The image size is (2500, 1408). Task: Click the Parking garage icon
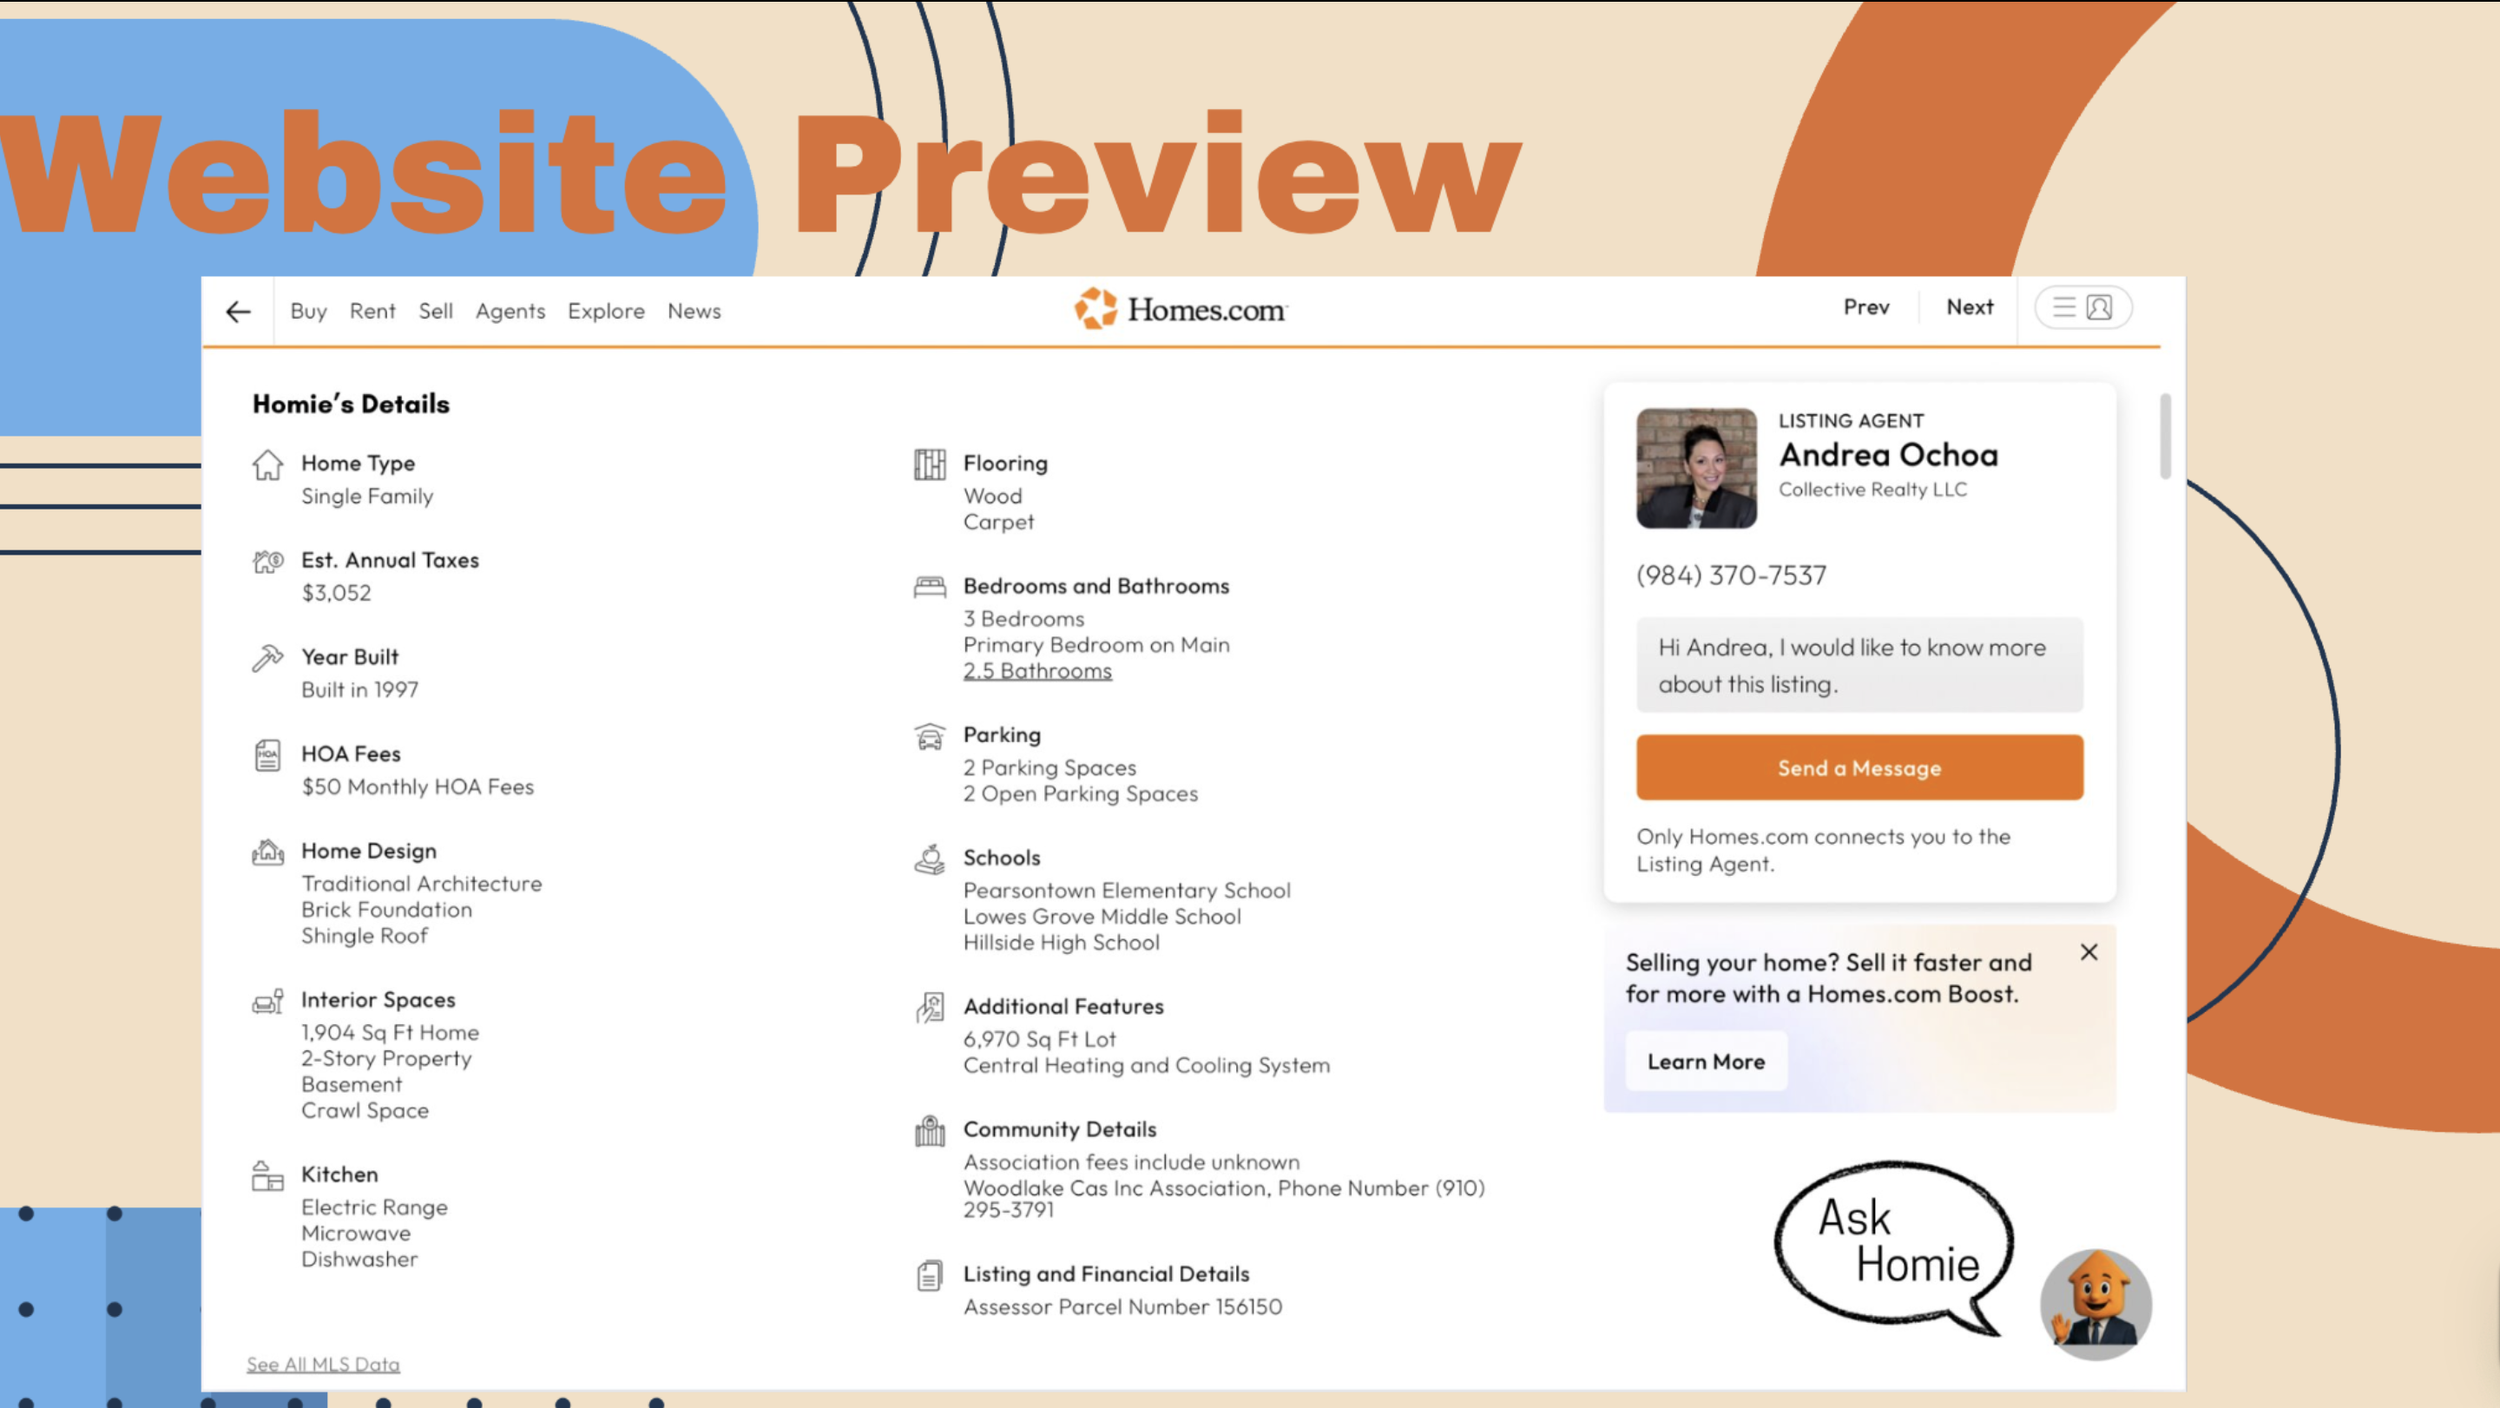pos(929,737)
